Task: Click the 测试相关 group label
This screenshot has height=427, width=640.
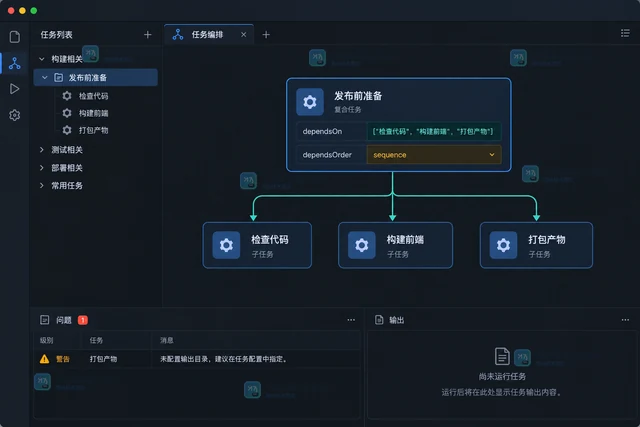Action: click(67, 150)
